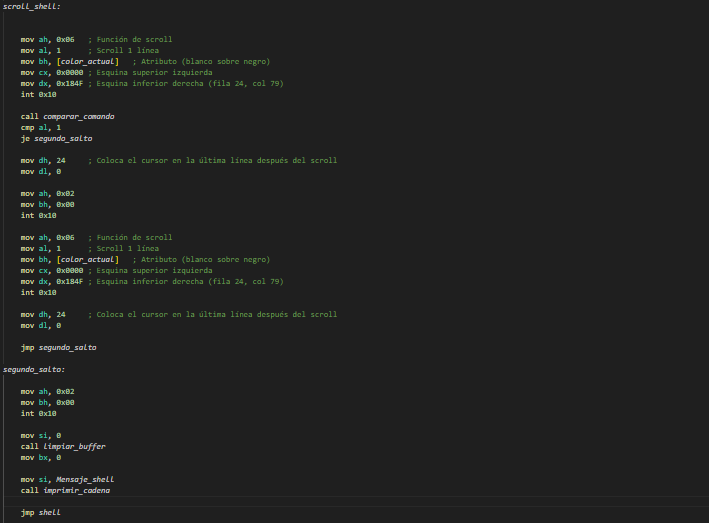Click the 'segundo_salto:' label definition
The height and width of the screenshot is (523, 709).
tap(34, 369)
